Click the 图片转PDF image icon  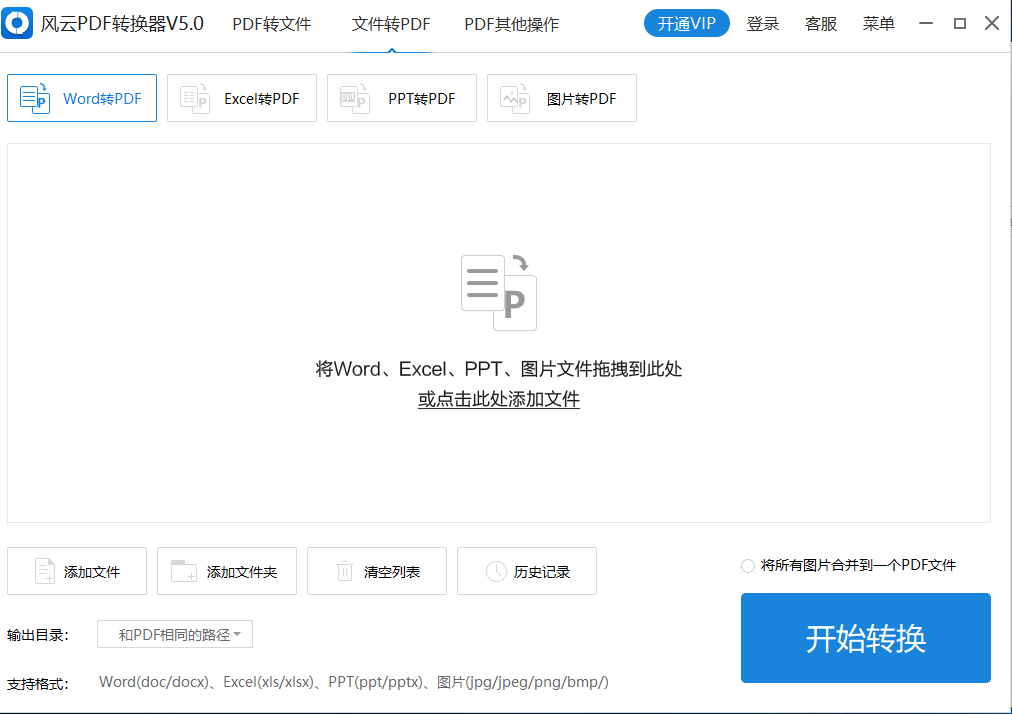tap(515, 99)
